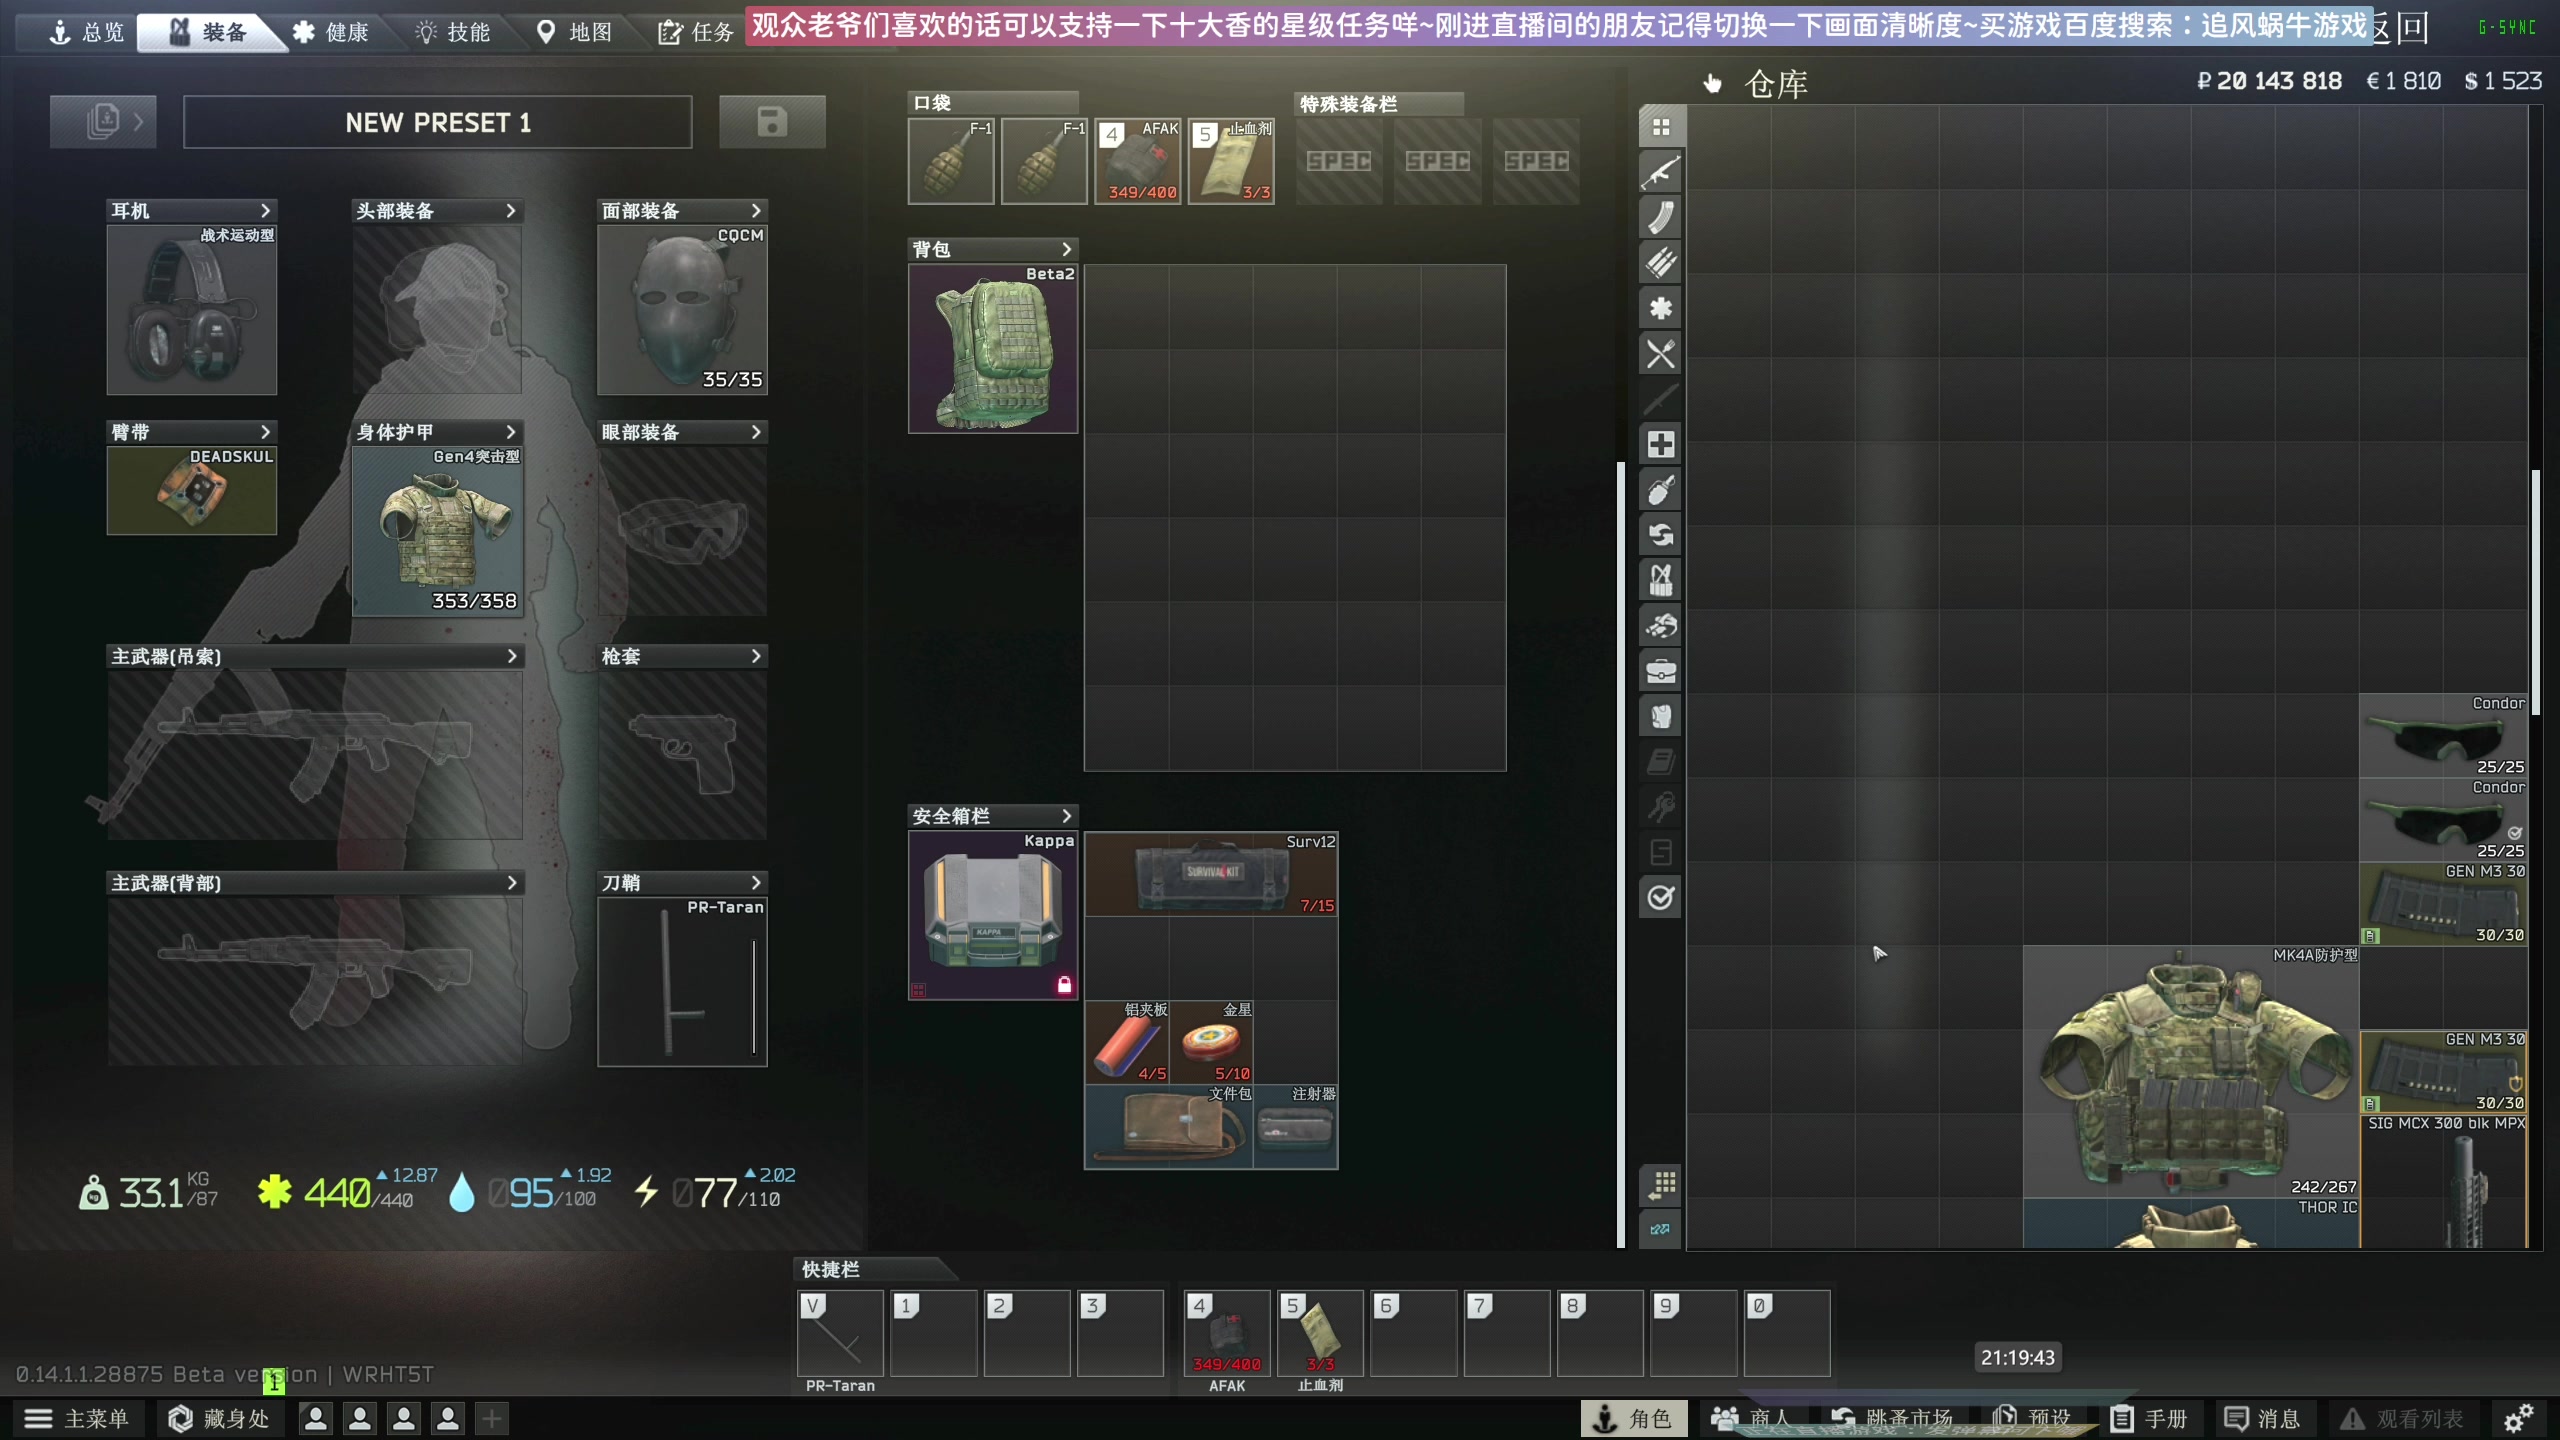Click the NEW PRESET 1 name field

438,122
